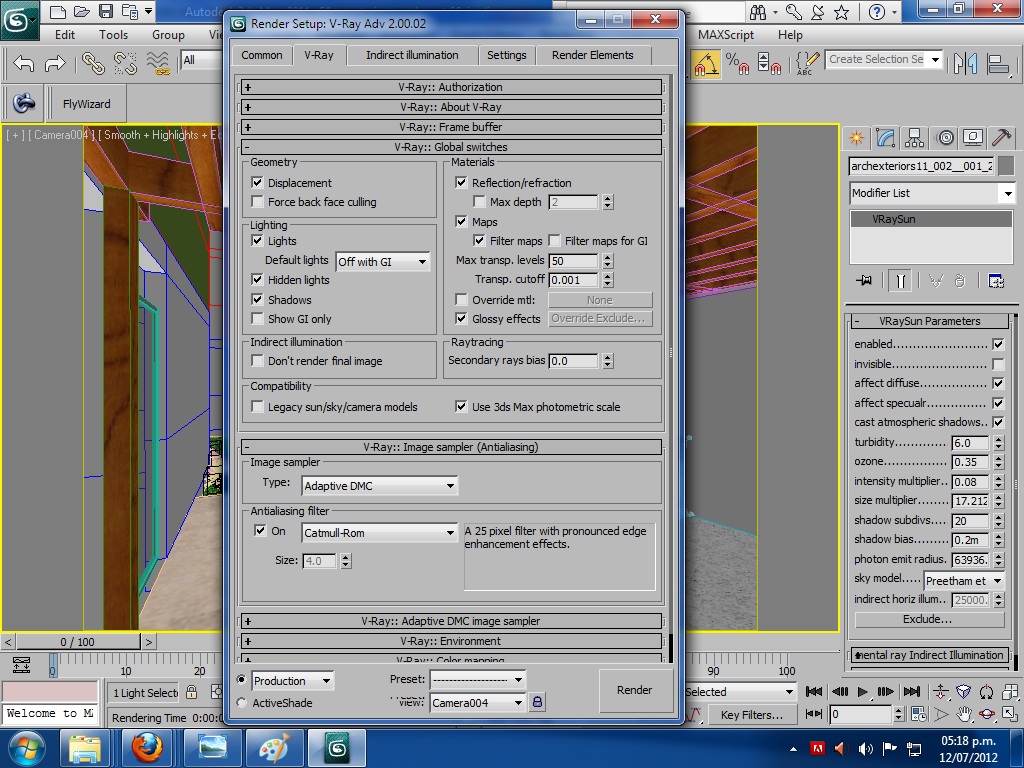The image size is (1024, 768).
Task: Toggle Glossy effects checkbox
Action: click(462, 319)
